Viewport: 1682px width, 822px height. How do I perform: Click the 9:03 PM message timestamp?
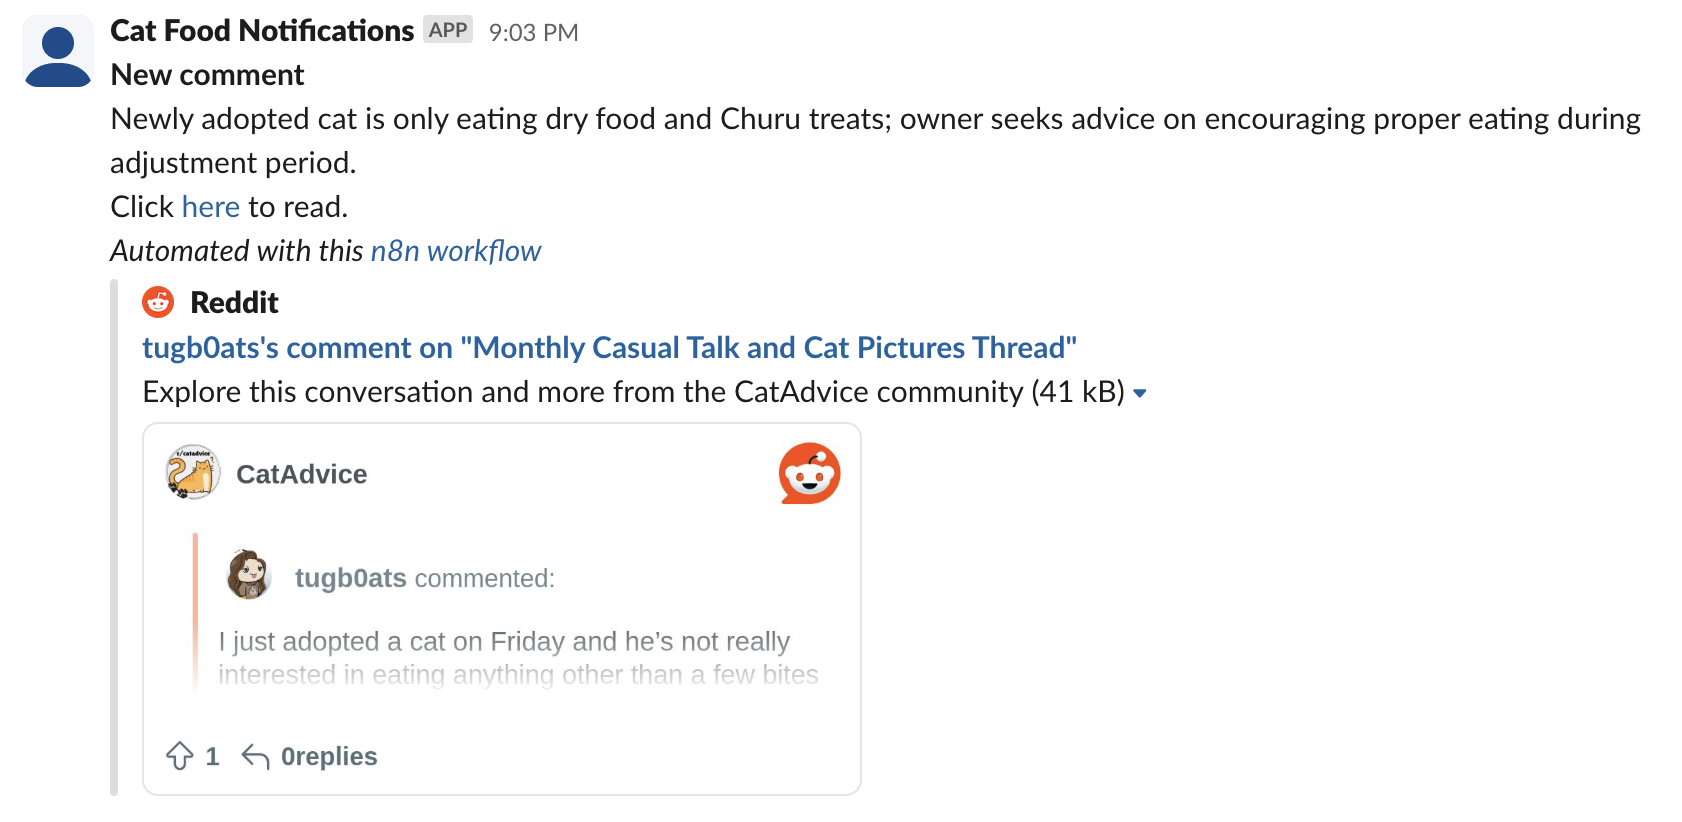(x=533, y=30)
